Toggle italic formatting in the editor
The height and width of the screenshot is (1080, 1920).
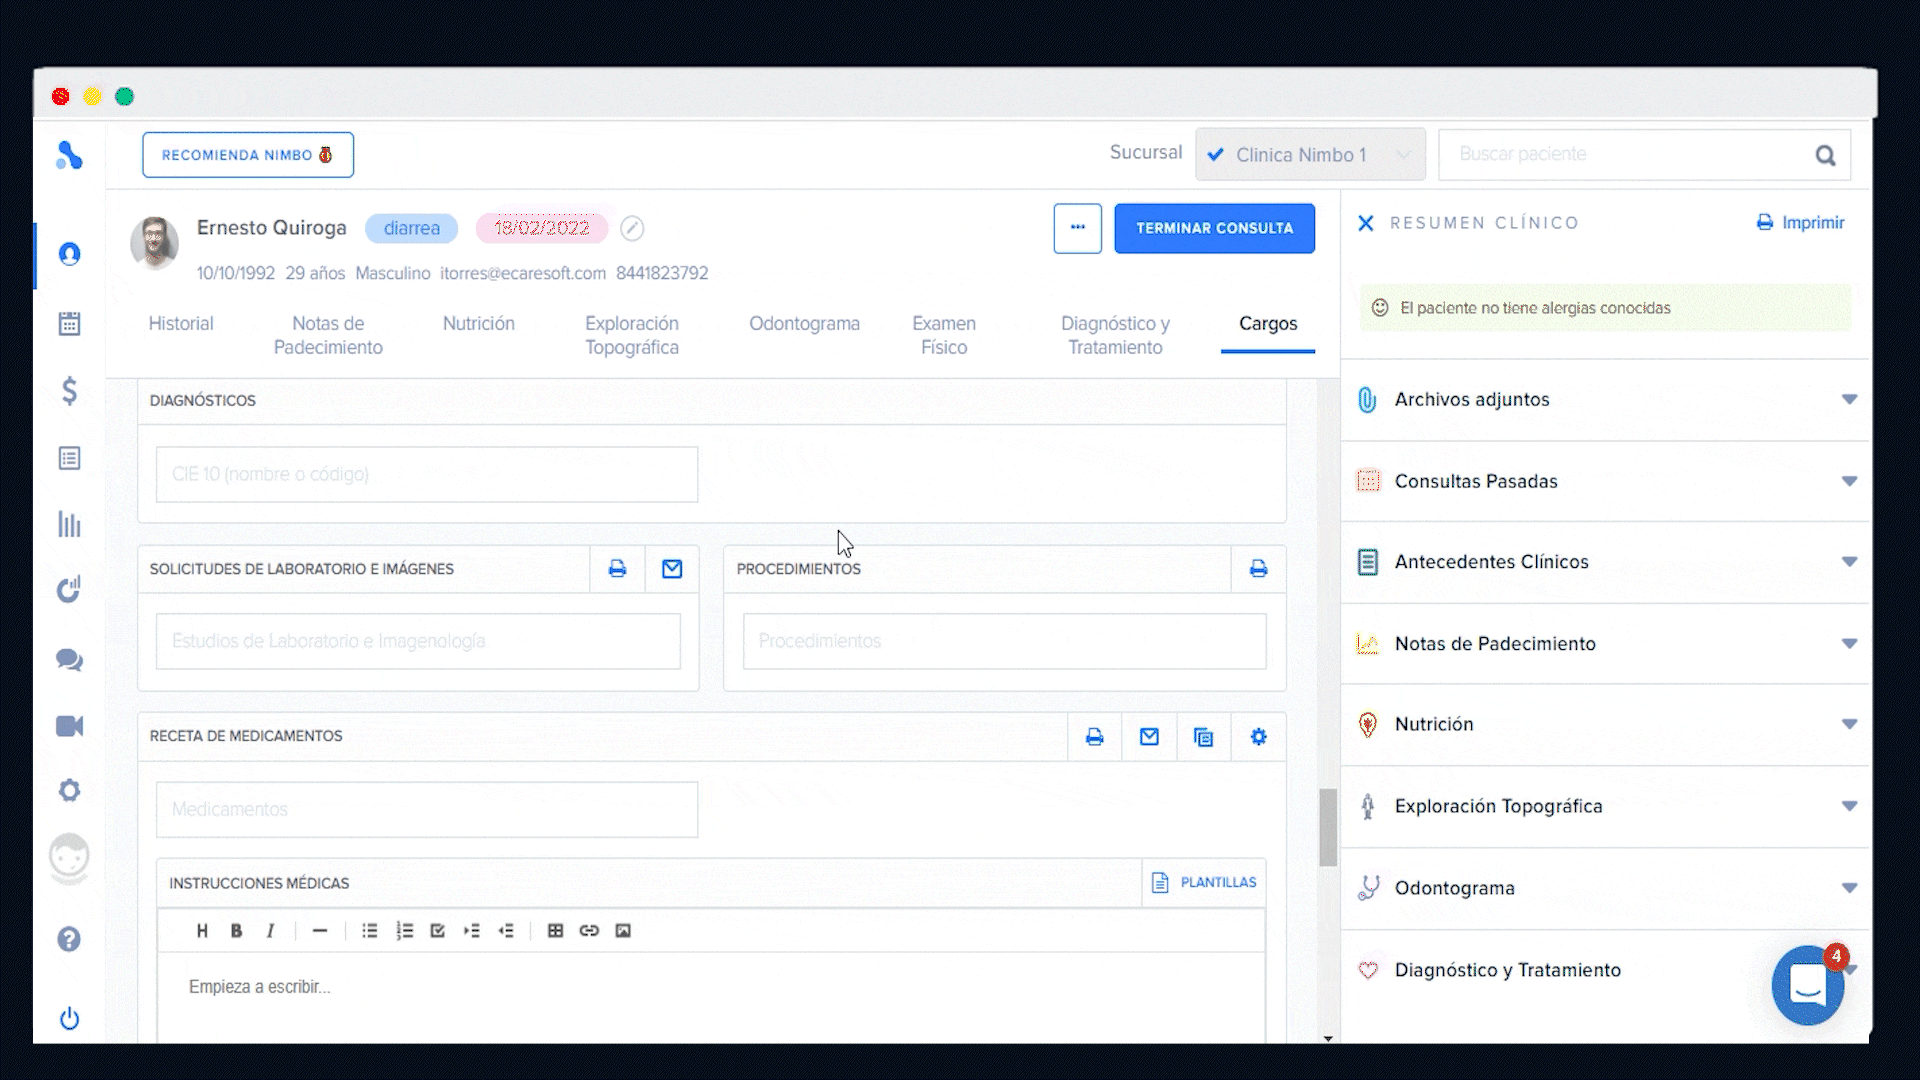click(x=270, y=930)
